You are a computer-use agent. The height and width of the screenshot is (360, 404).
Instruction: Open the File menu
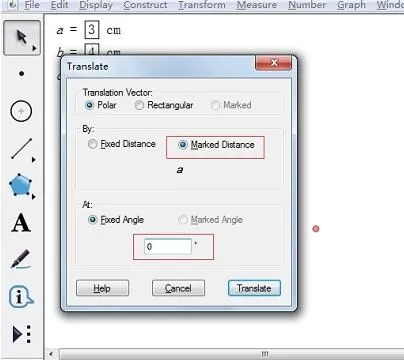coord(32,5)
